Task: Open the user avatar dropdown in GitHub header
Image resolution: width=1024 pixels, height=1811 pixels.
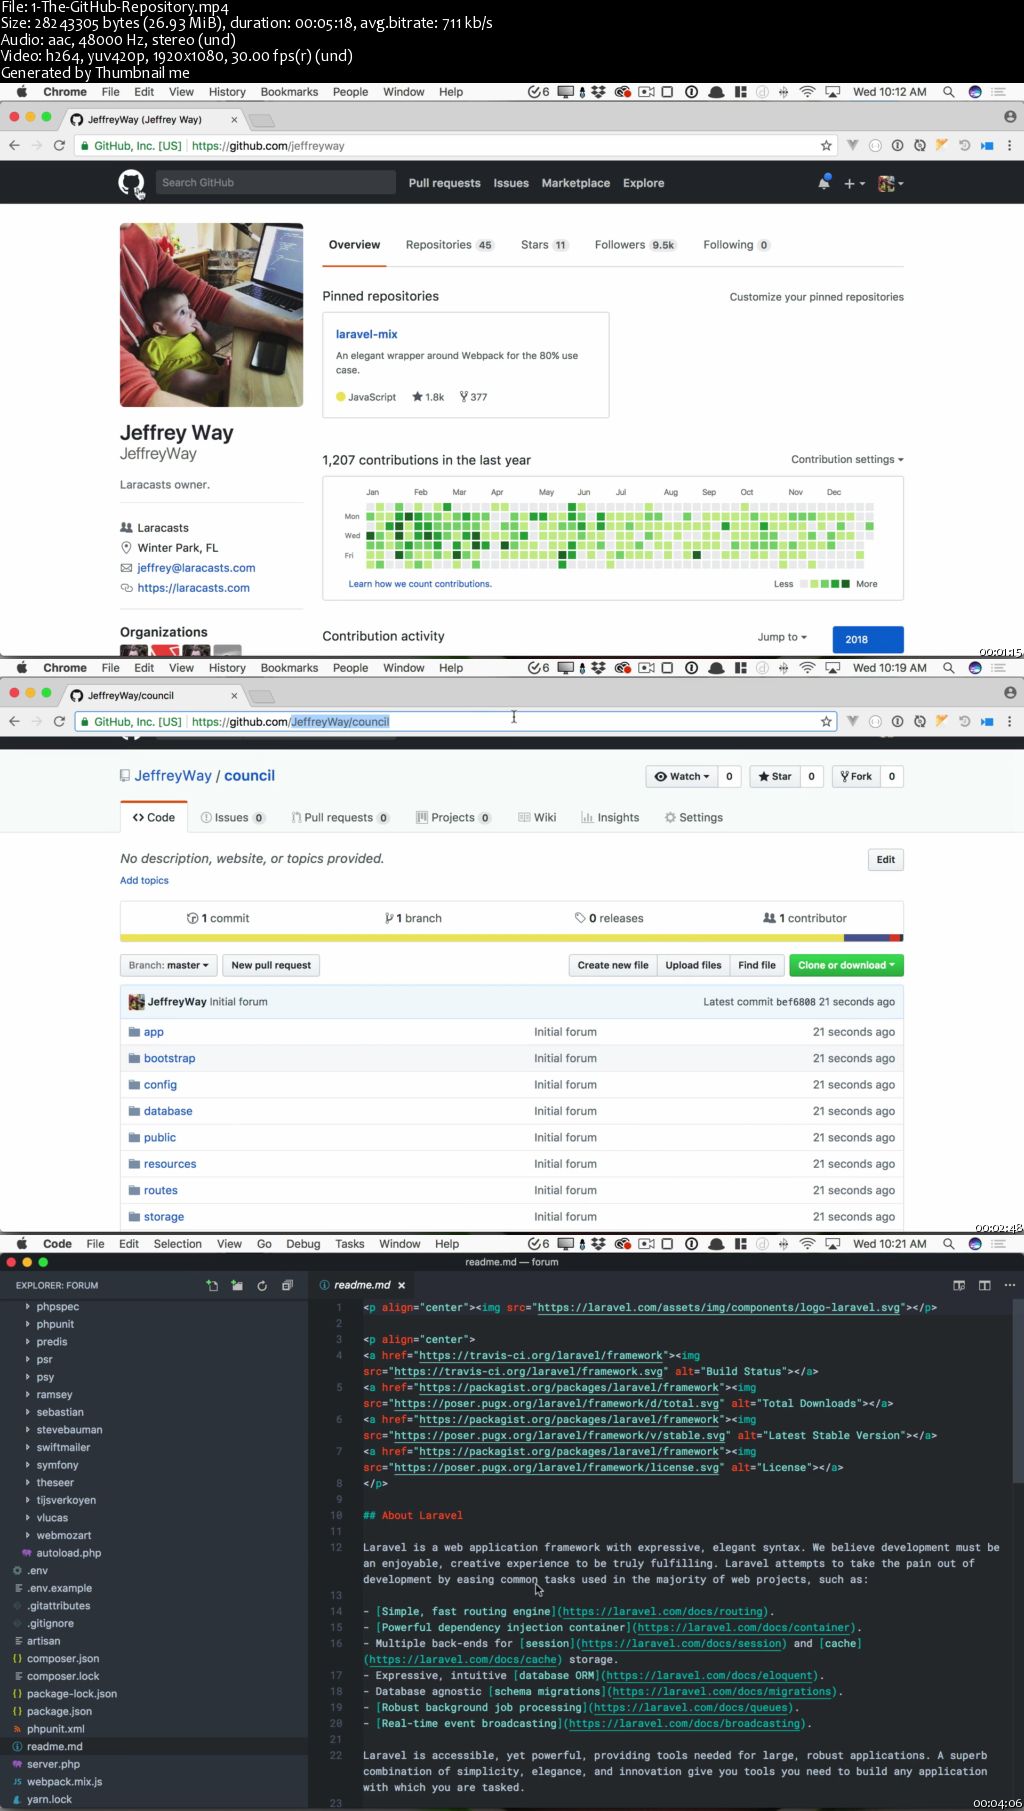Action: (x=890, y=184)
